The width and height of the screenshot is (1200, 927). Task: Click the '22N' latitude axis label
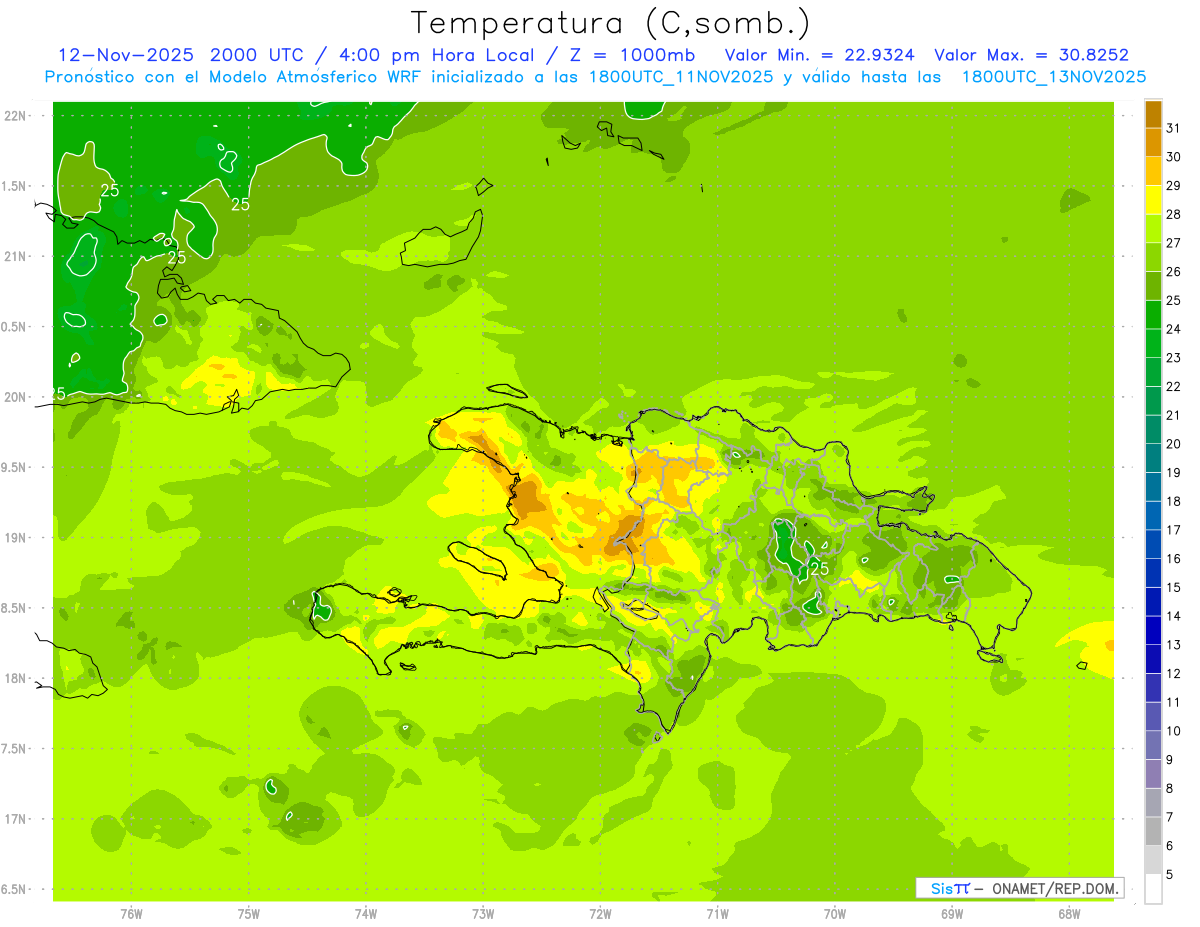[x=15, y=116]
